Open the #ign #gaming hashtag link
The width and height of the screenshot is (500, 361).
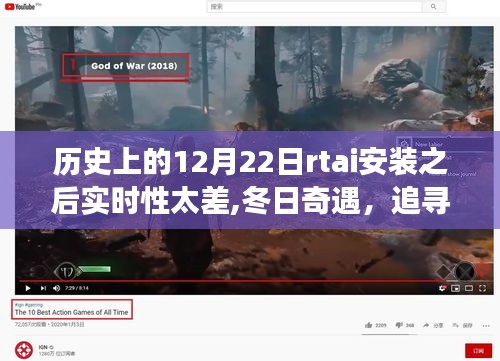pos(29,305)
